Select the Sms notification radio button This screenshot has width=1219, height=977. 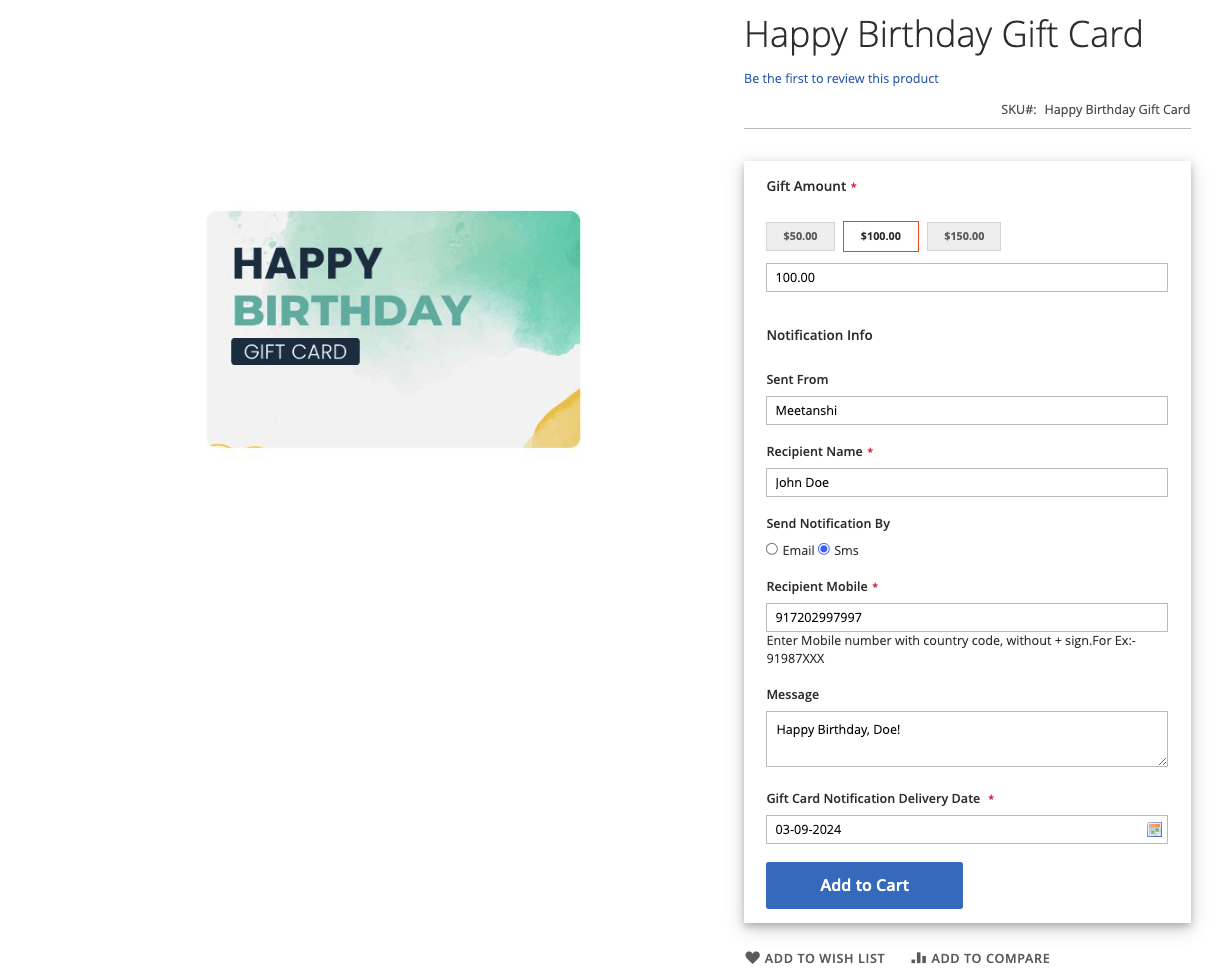click(x=823, y=549)
